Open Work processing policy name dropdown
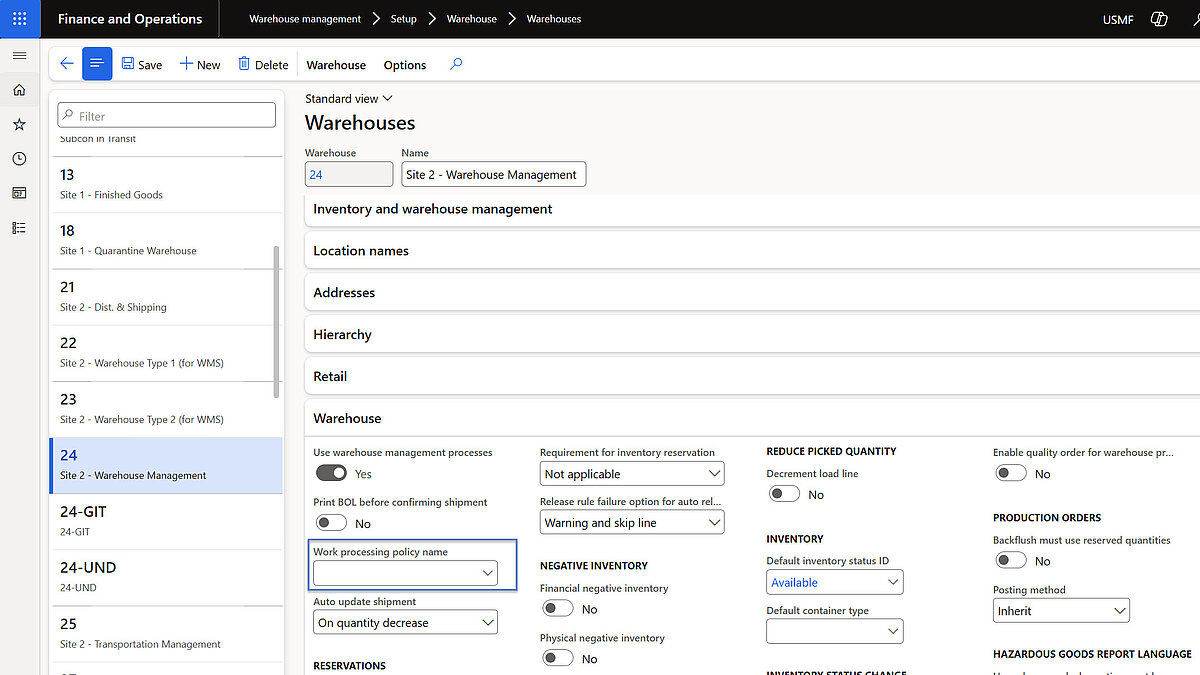The height and width of the screenshot is (675, 1200). coord(488,573)
